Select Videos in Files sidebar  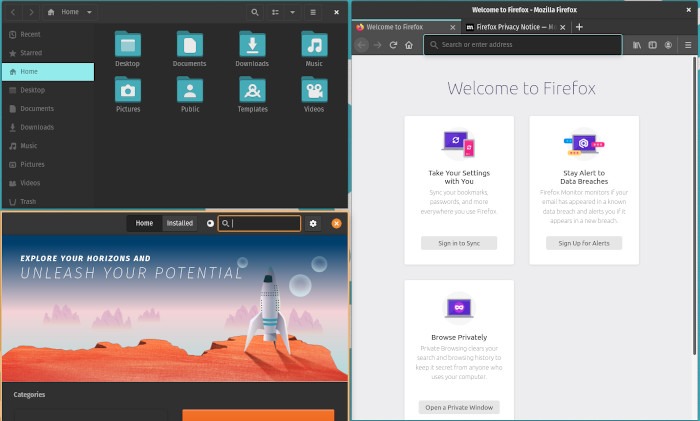pyautogui.click(x=48, y=183)
